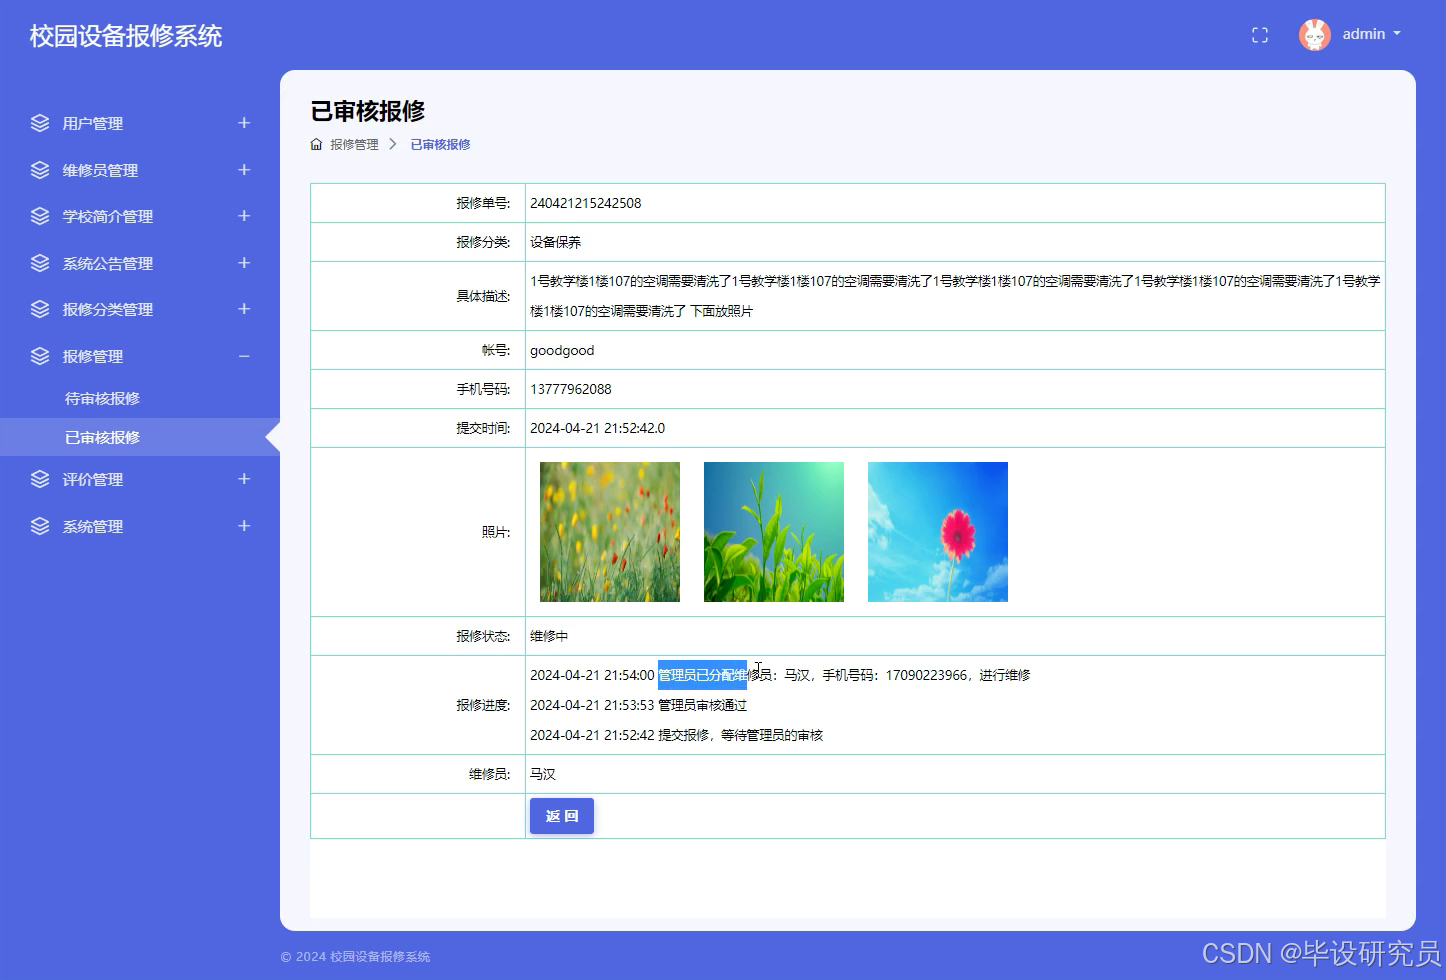Click the fullscreen toggle icon in header
1446x980 pixels.
[x=1260, y=35]
